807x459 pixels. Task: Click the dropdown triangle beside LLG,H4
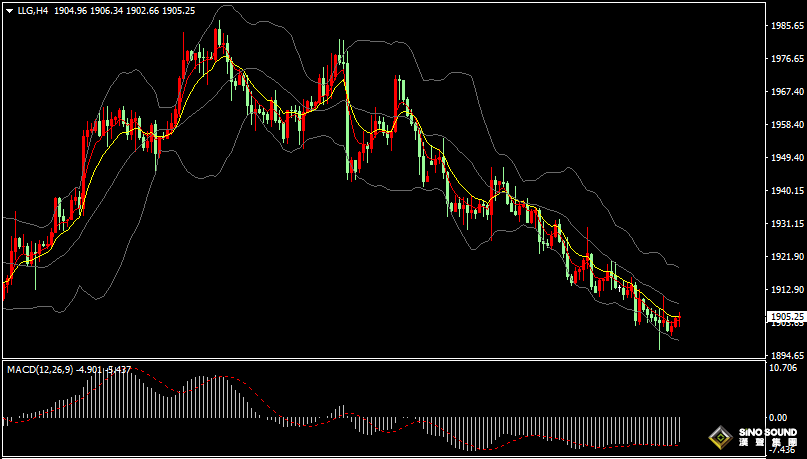(9, 12)
